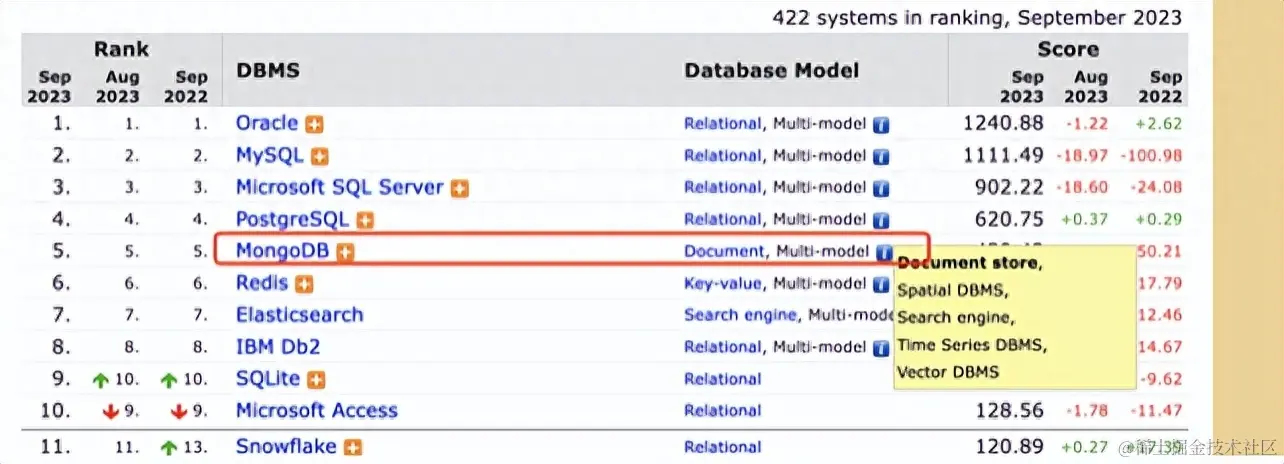Click green up arrow beside Snowflake Sep 2022 rank

click(x=170, y=448)
